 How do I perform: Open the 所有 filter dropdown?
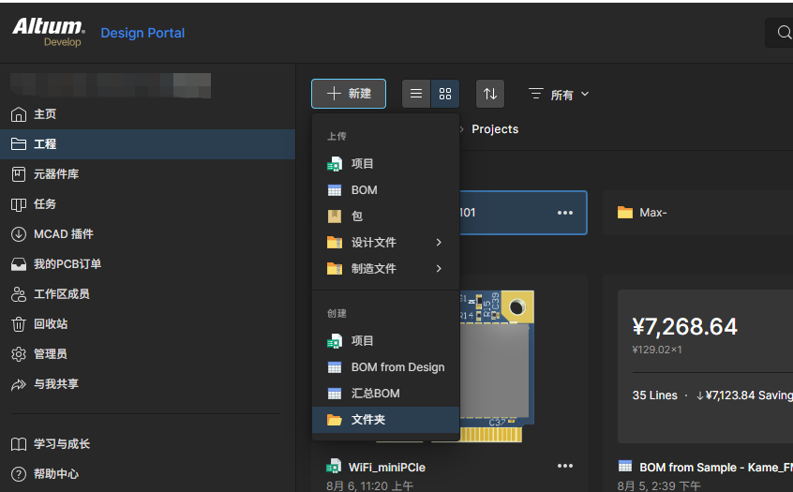(x=559, y=94)
